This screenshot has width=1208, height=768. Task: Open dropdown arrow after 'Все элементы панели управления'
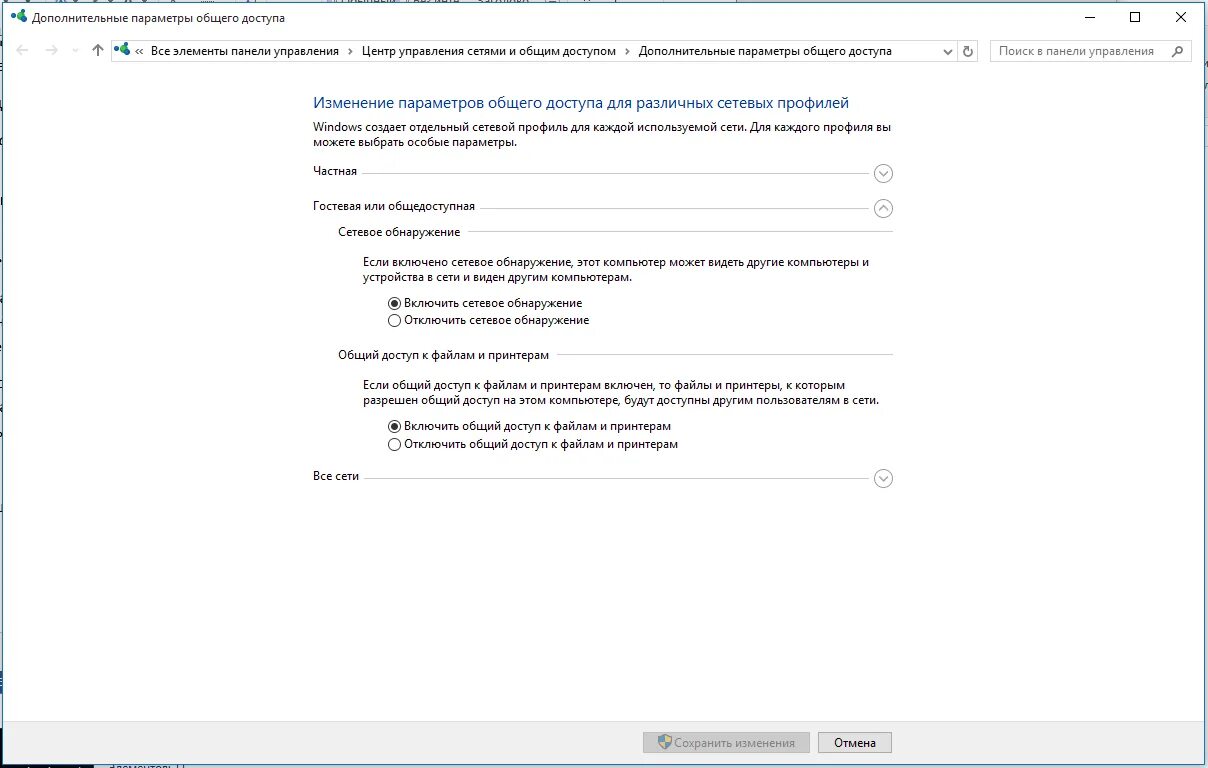[351, 51]
